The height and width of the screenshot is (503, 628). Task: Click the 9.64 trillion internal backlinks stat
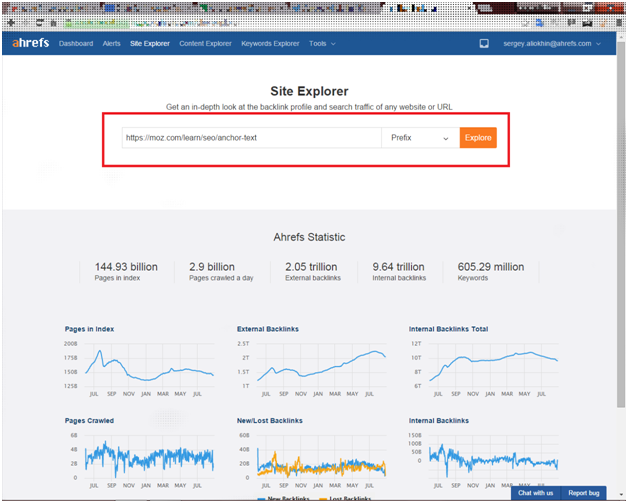pos(399,272)
